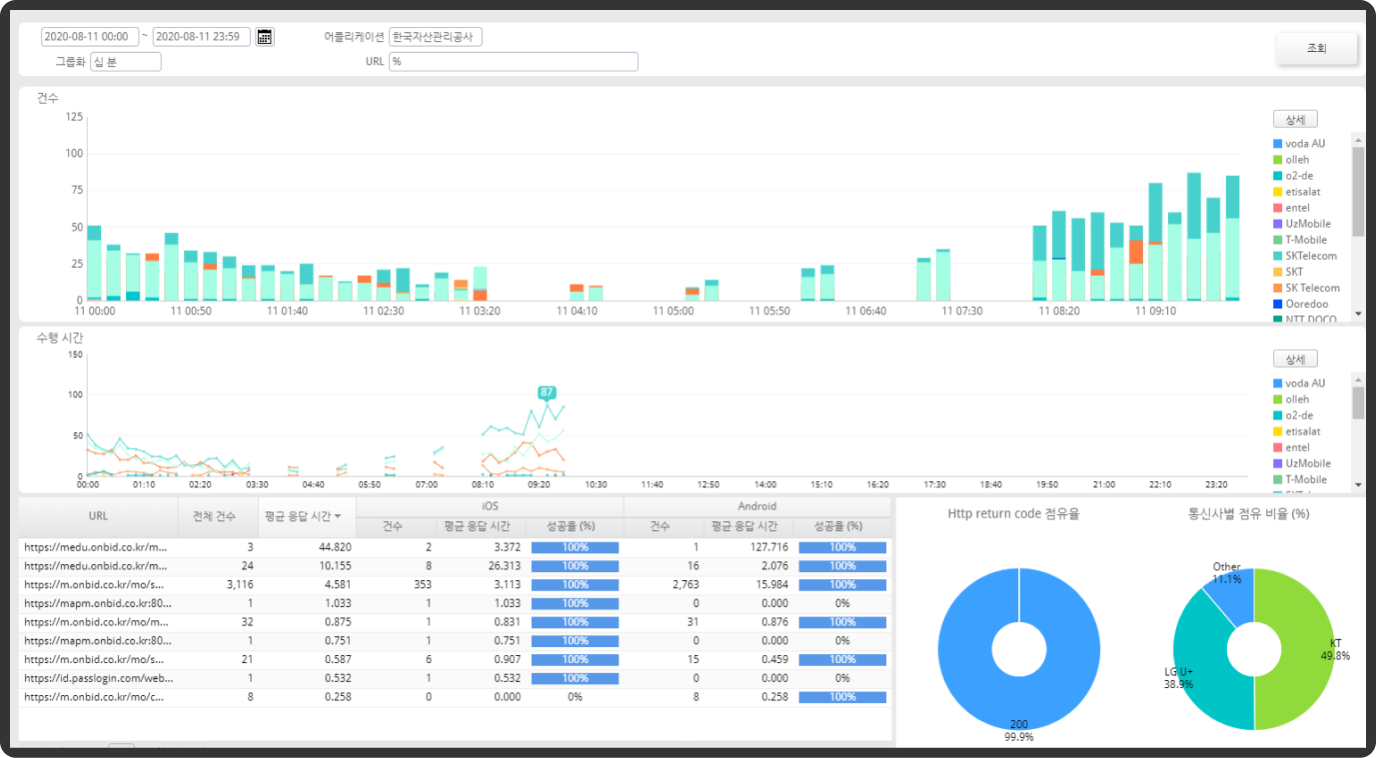Open the calendar date picker icon
The height and width of the screenshot is (758, 1376).
(x=265, y=37)
